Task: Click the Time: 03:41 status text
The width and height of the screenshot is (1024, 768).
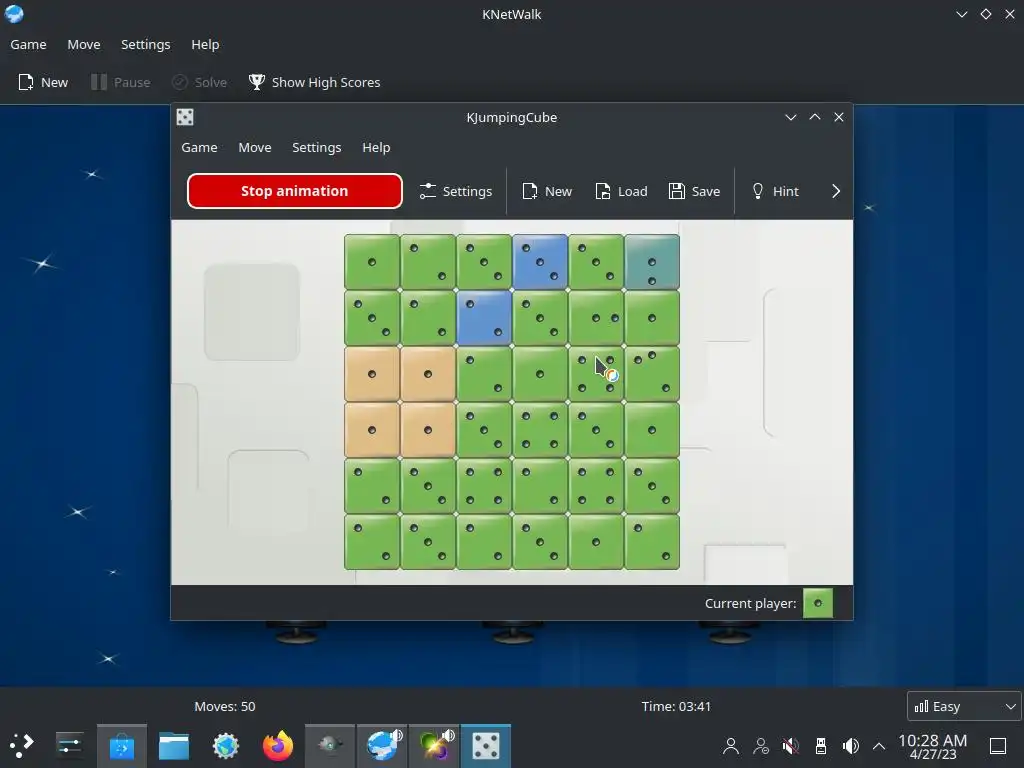Action: [x=676, y=706]
